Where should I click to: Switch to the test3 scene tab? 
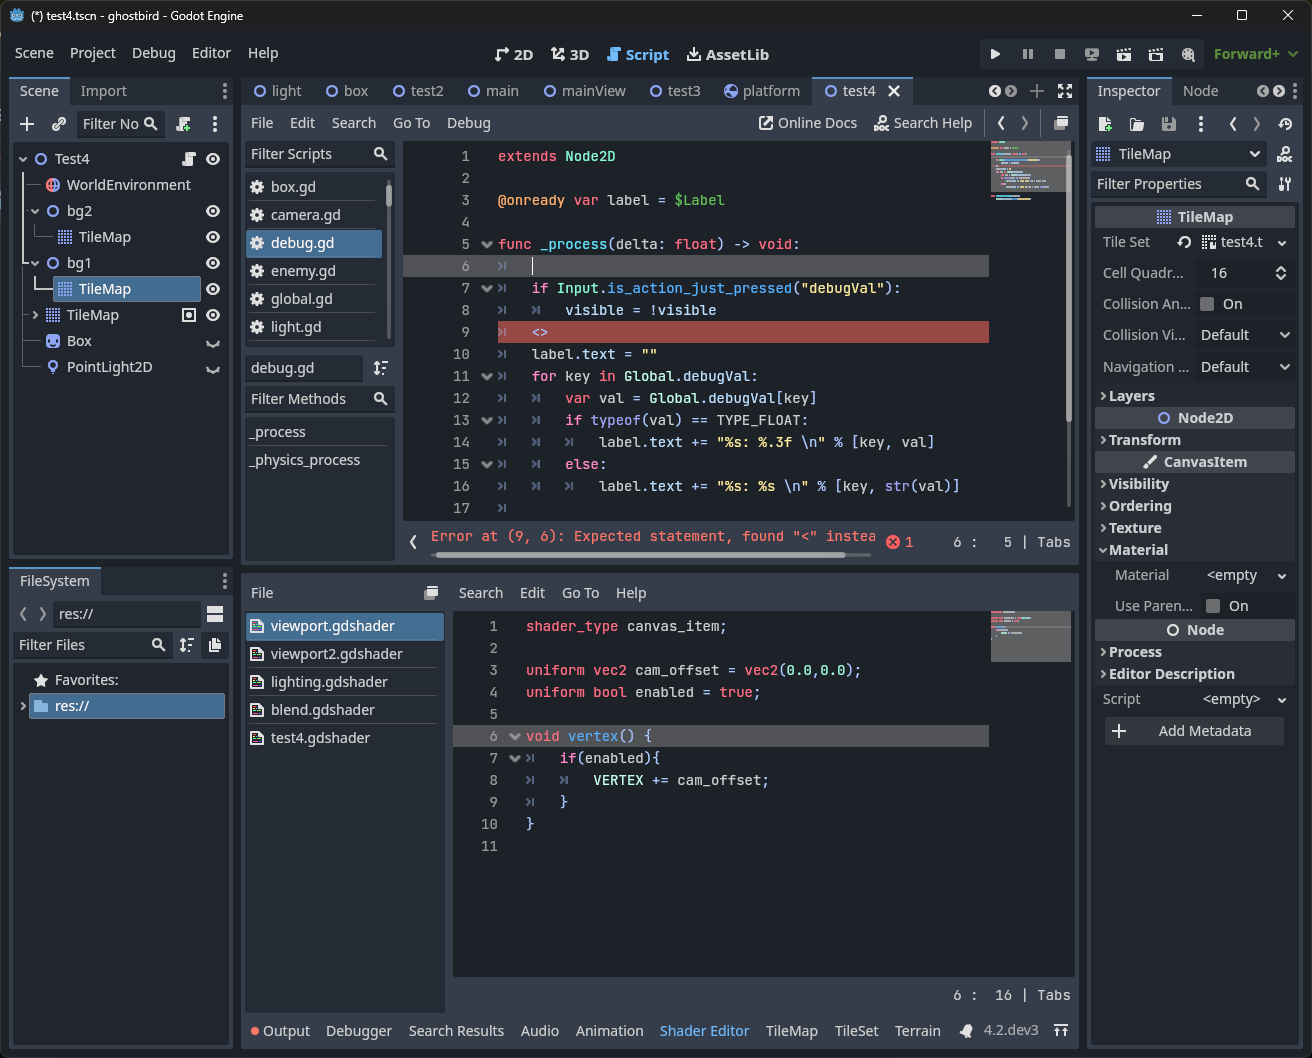coord(675,90)
